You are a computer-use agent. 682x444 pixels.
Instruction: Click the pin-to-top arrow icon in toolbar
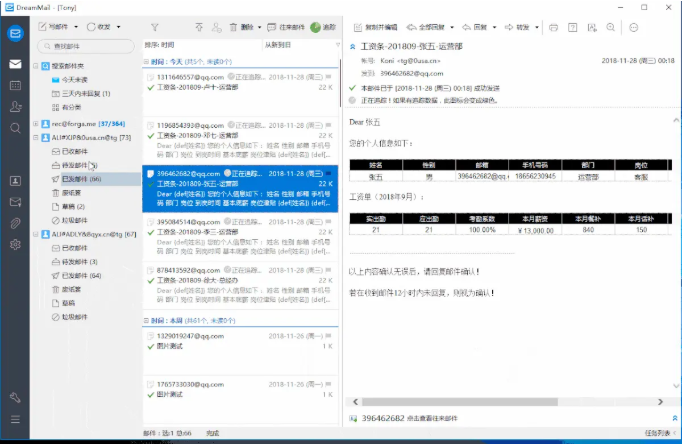coord(199,27)
